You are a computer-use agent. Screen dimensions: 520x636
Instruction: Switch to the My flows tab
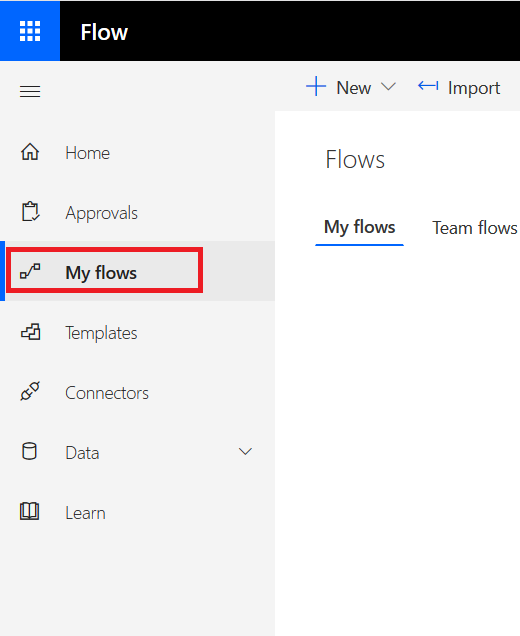[x=359, y=227]
